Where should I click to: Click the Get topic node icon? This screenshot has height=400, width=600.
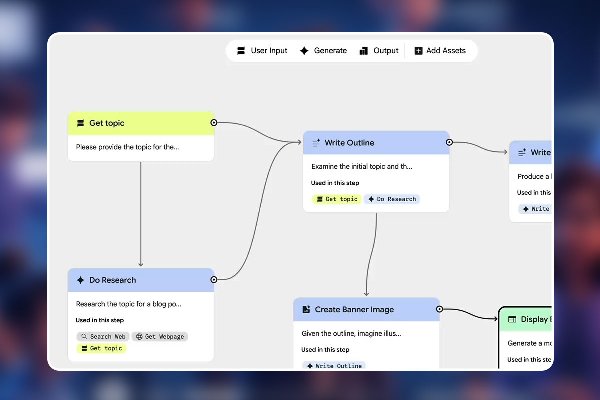point(80,123)
